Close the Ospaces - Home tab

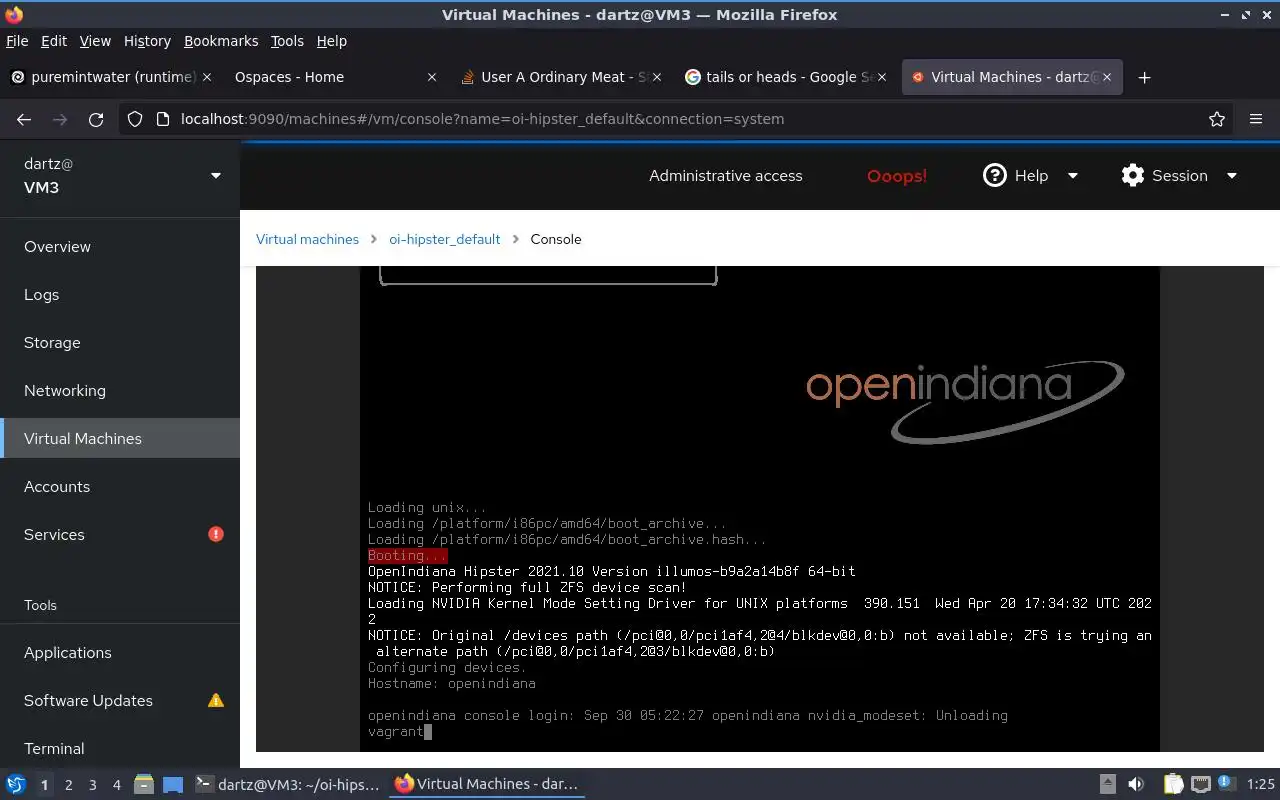tap(432, 77)
